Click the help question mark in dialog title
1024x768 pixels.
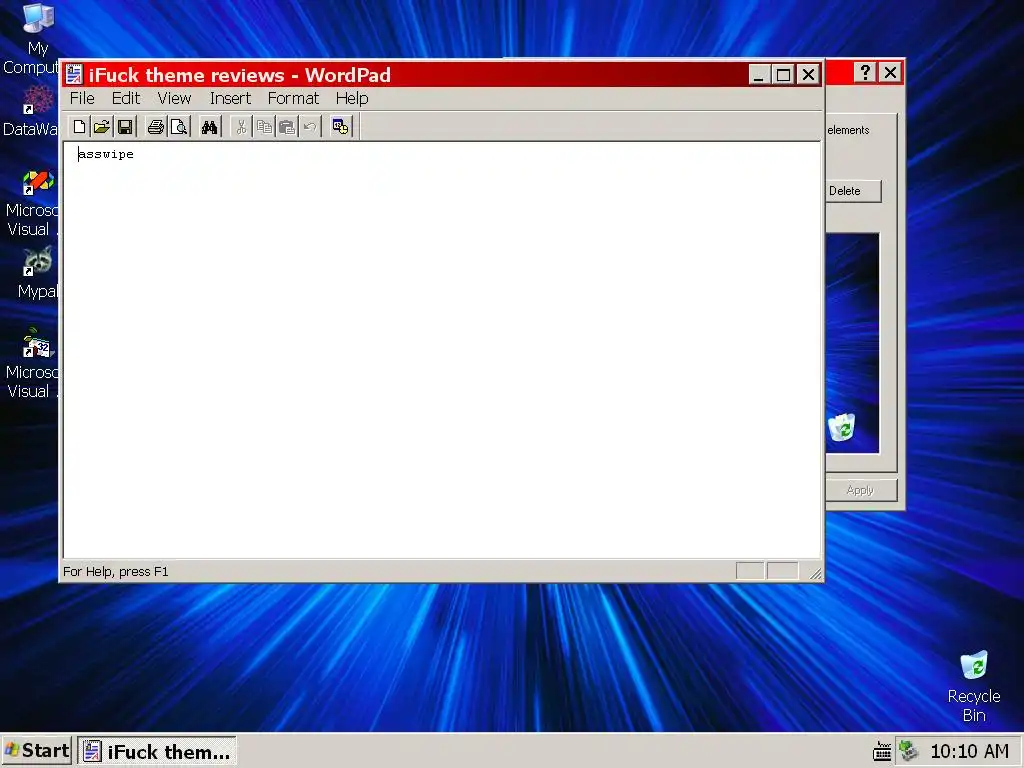(x=865, y=72)
